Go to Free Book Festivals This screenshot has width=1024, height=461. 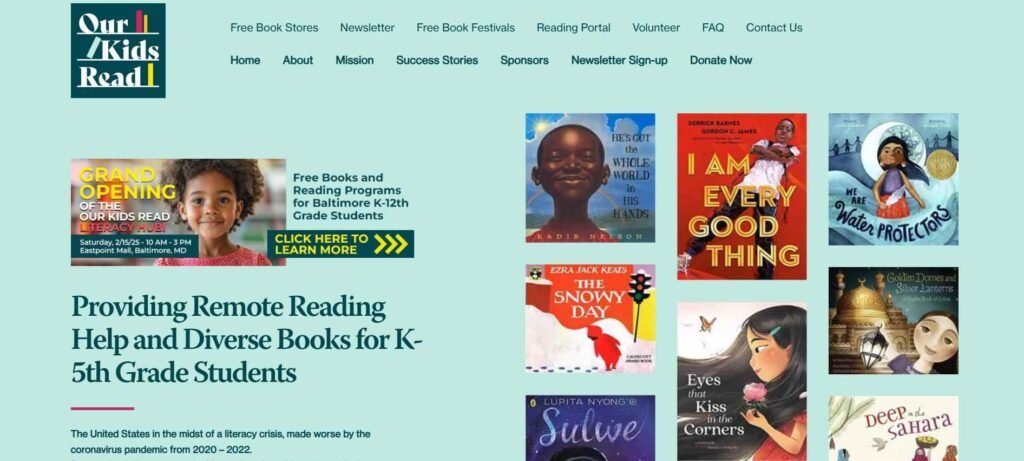[466, 27]
